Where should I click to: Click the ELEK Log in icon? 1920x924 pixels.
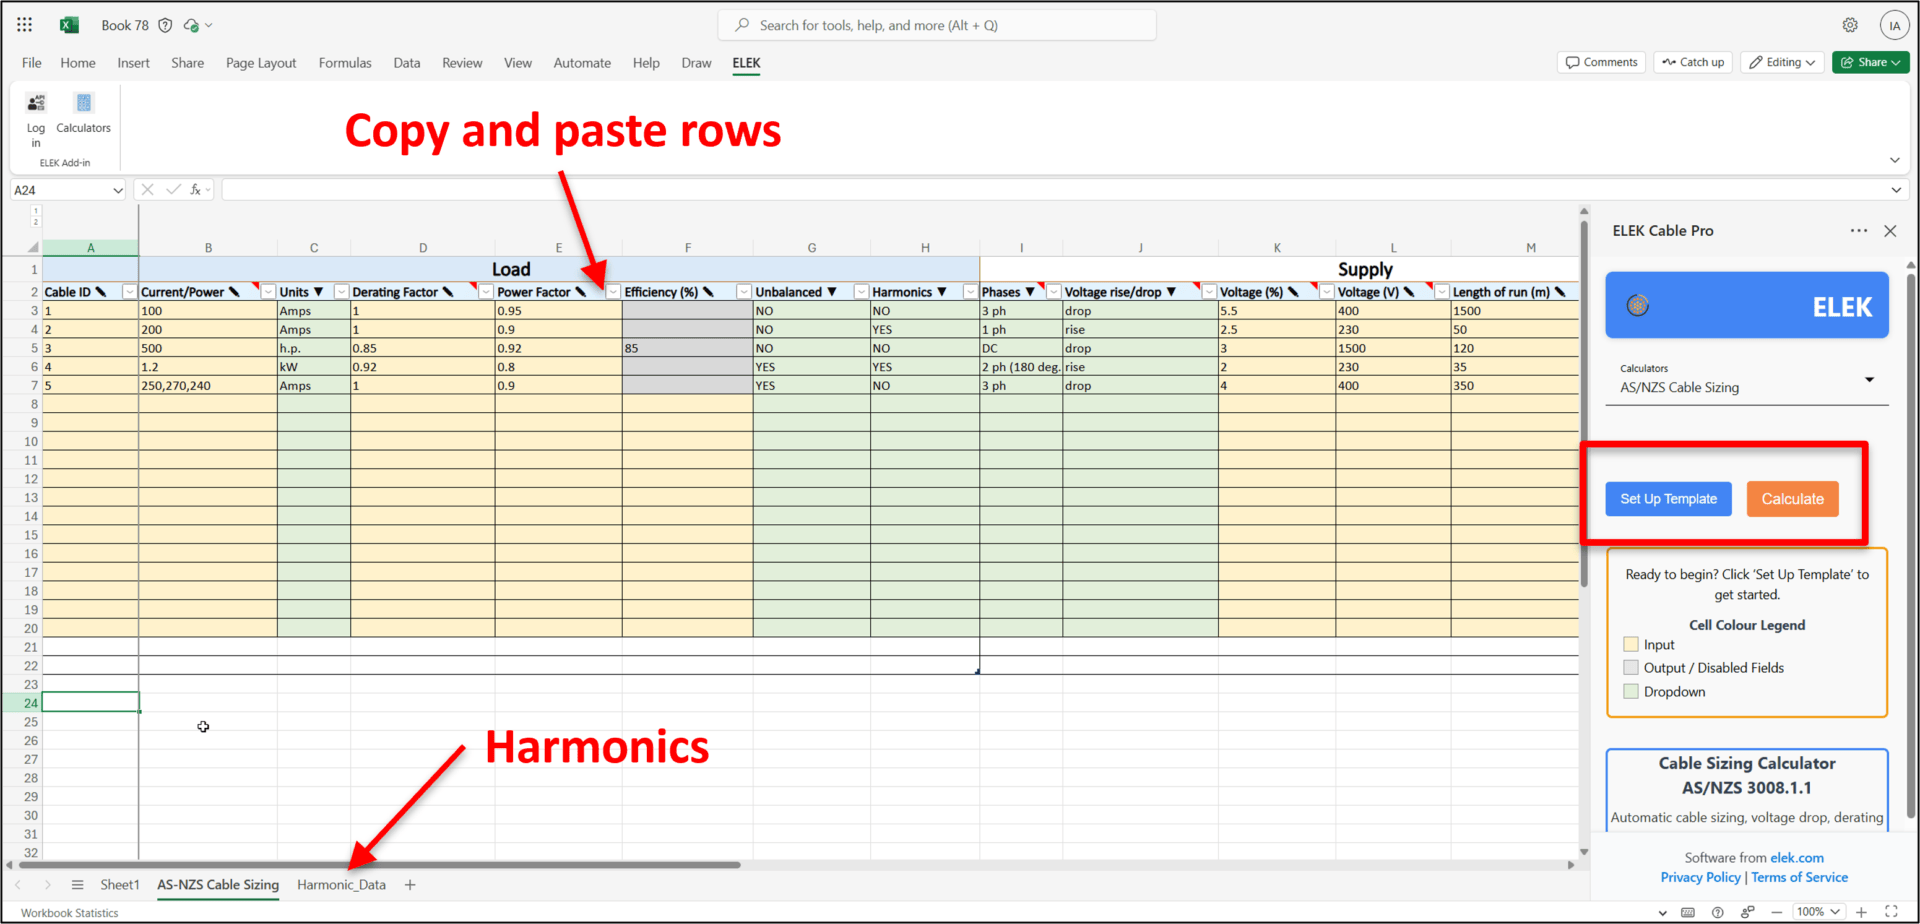click(36, 113)
